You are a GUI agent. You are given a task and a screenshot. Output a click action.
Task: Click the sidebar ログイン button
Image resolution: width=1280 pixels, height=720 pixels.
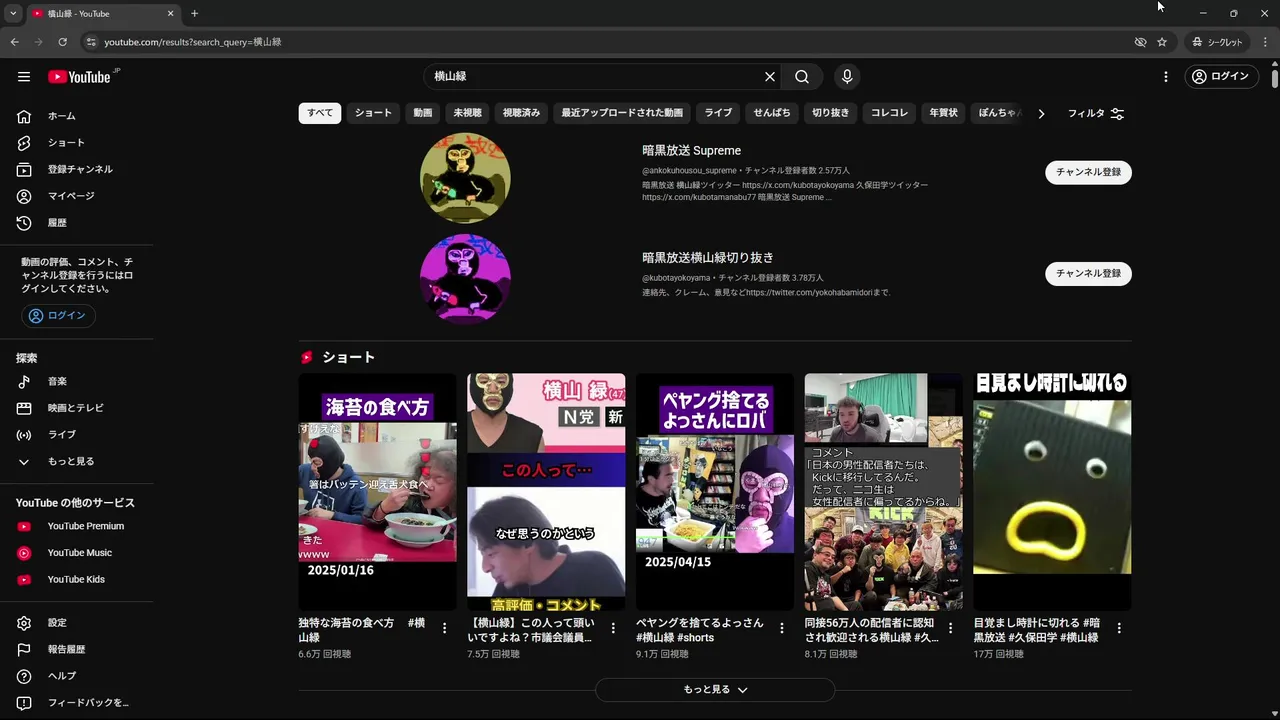pyautogui.click(x=58, y=316)
